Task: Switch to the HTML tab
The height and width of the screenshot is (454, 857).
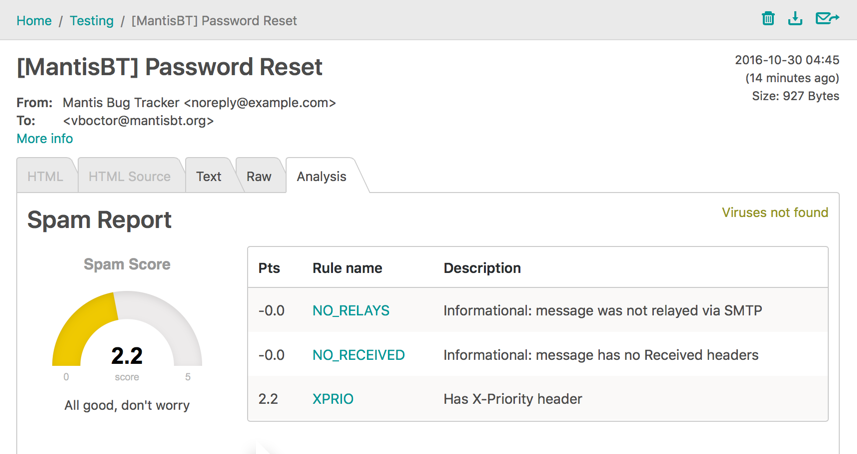Action: pyautogui.click(x=45, y=176)
